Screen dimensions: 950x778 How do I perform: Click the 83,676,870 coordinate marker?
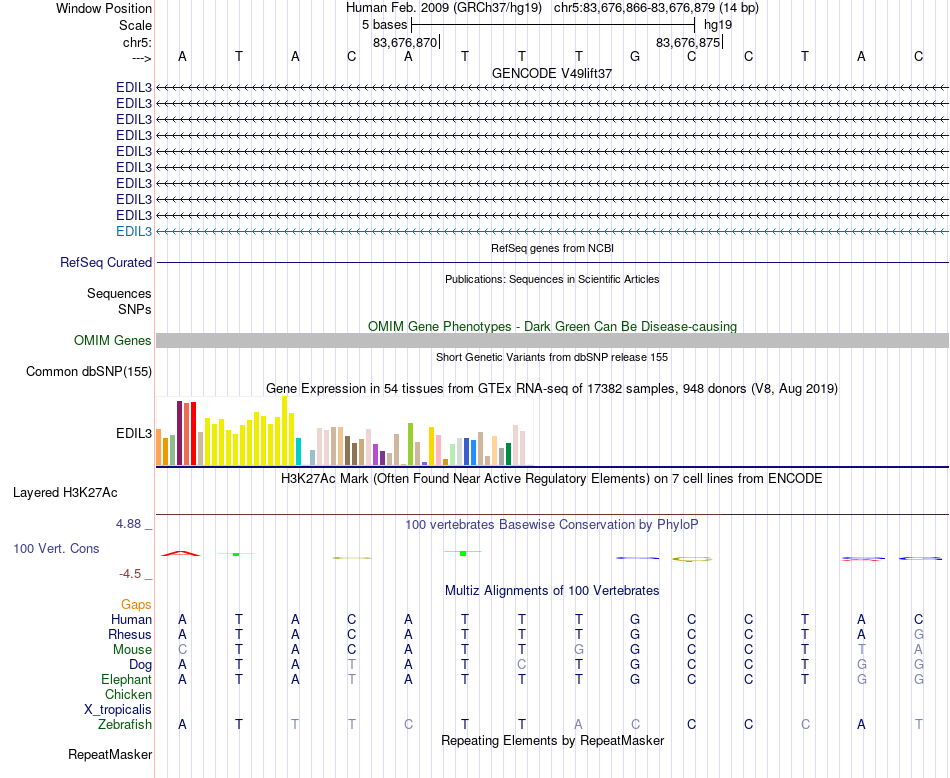(x=405, y=42)
